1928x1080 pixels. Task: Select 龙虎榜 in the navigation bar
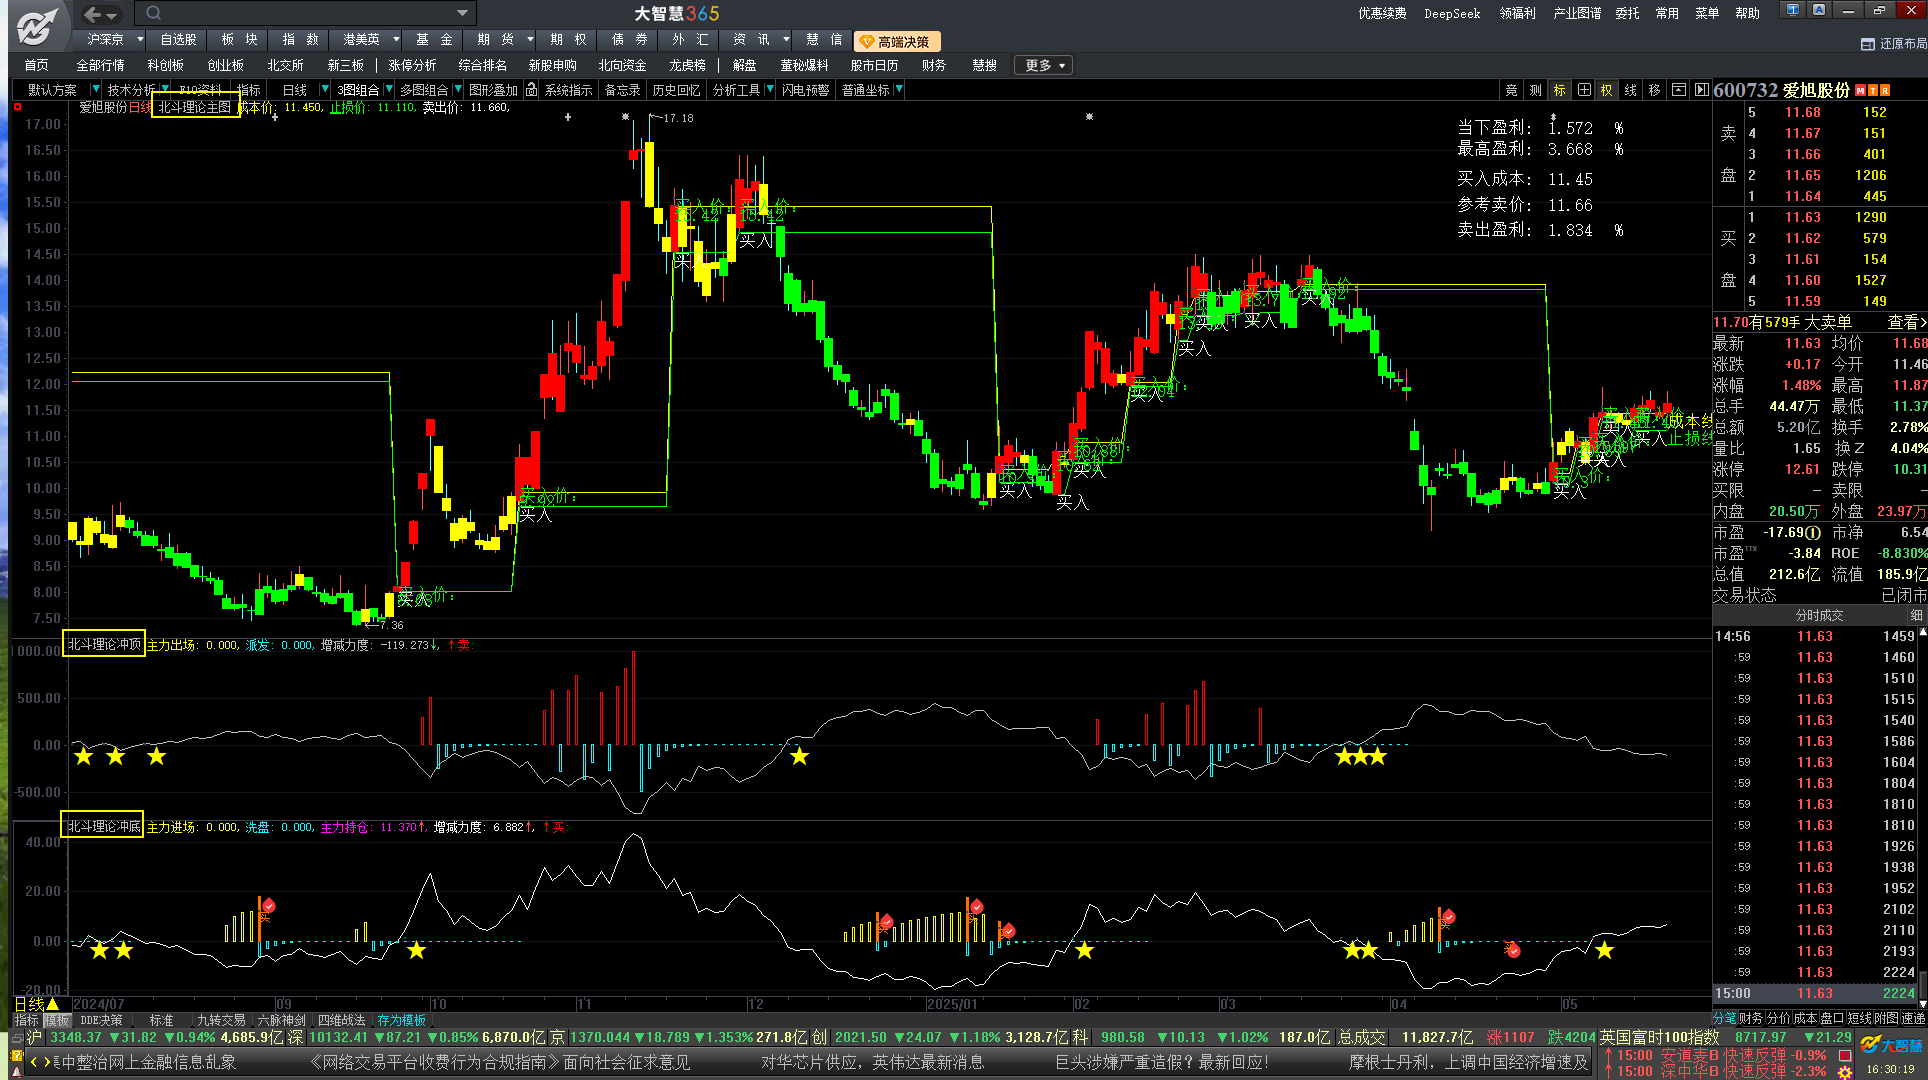point(687,65)
